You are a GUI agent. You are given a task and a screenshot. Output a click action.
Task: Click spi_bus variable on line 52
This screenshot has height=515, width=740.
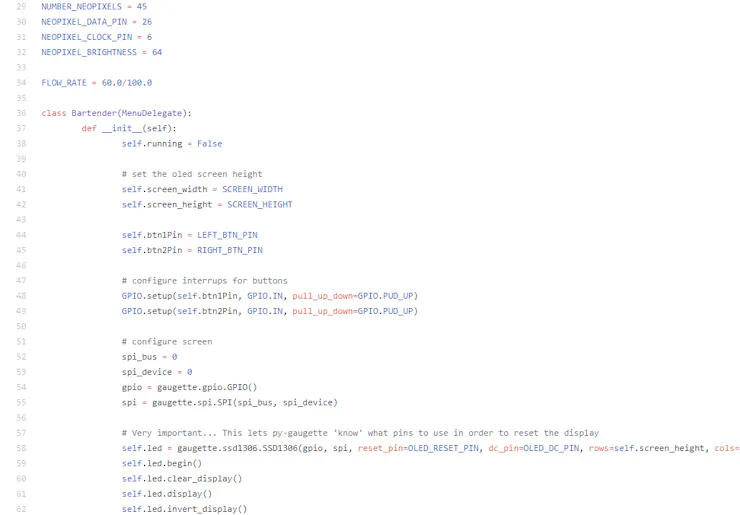point(139,357)
